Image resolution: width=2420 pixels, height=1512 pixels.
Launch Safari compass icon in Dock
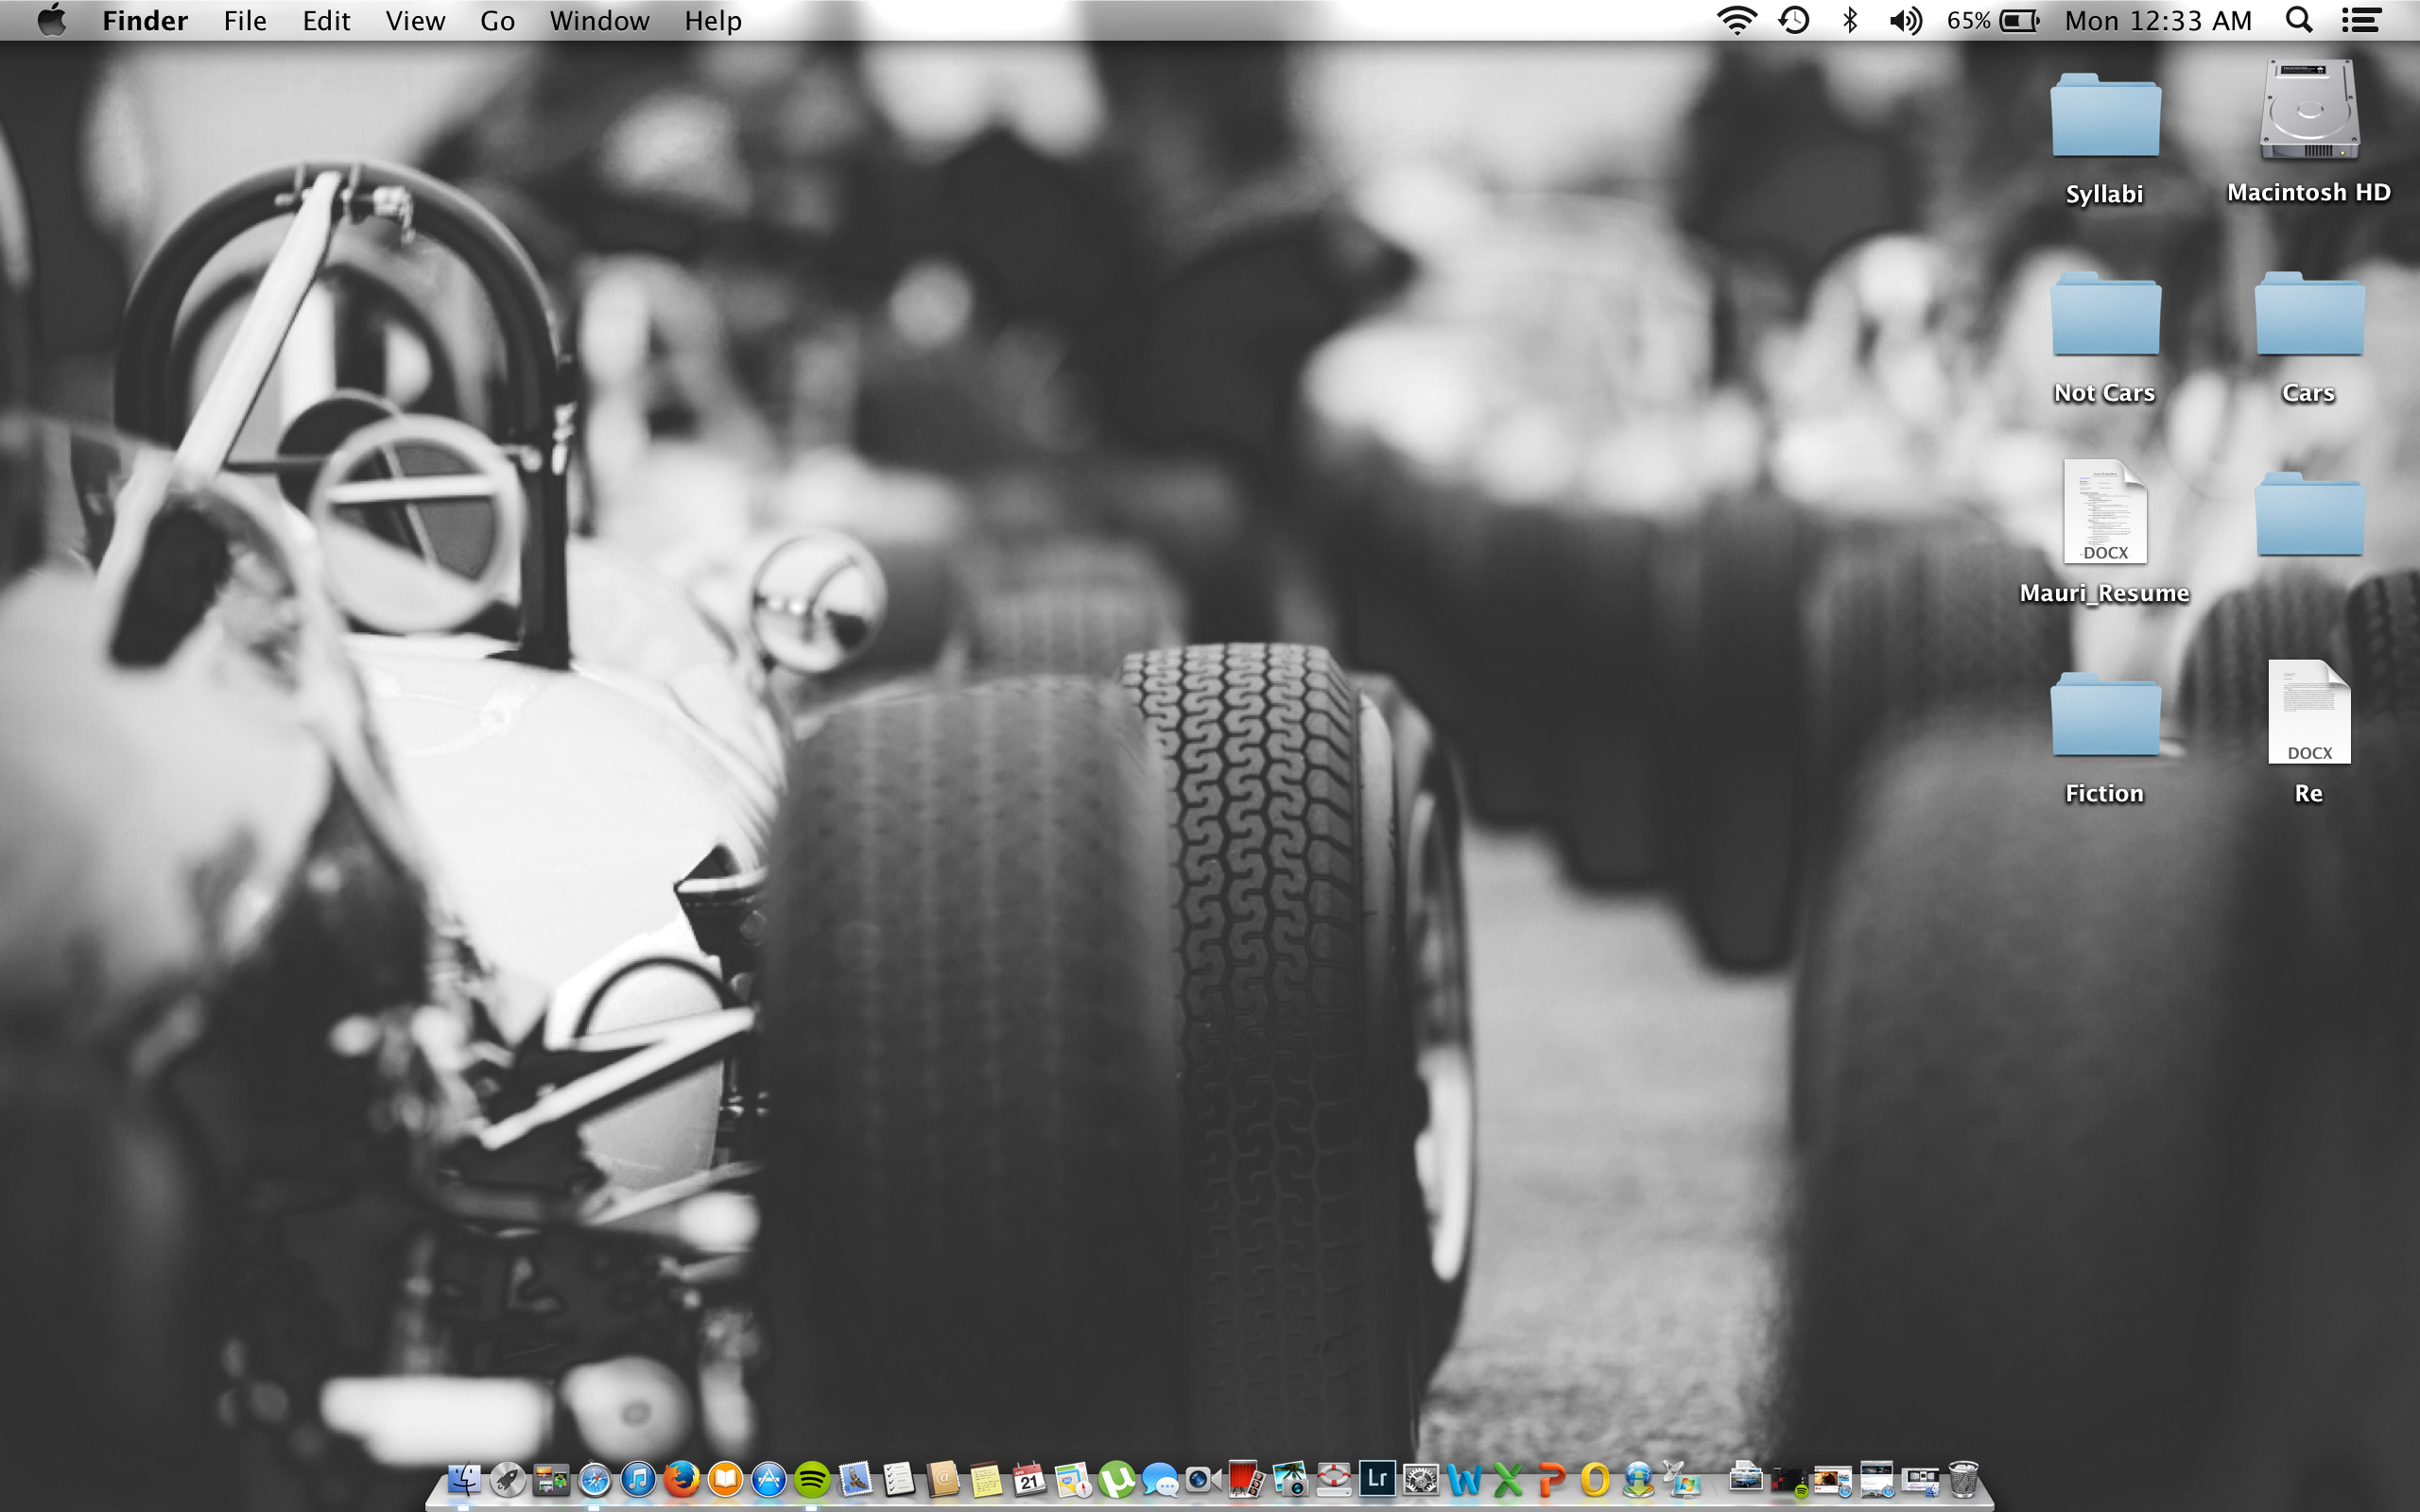[595, 1479]
